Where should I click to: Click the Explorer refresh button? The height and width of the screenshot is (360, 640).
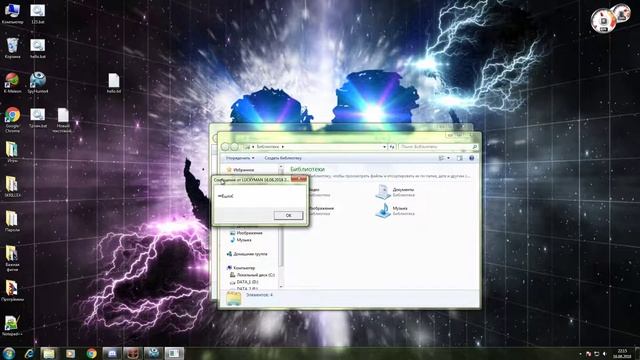(x=392, y=147)
